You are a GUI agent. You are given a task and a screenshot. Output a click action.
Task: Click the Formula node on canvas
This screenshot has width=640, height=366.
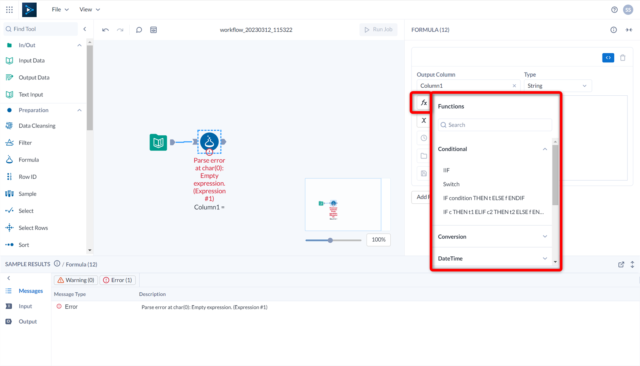click(209, 142)
